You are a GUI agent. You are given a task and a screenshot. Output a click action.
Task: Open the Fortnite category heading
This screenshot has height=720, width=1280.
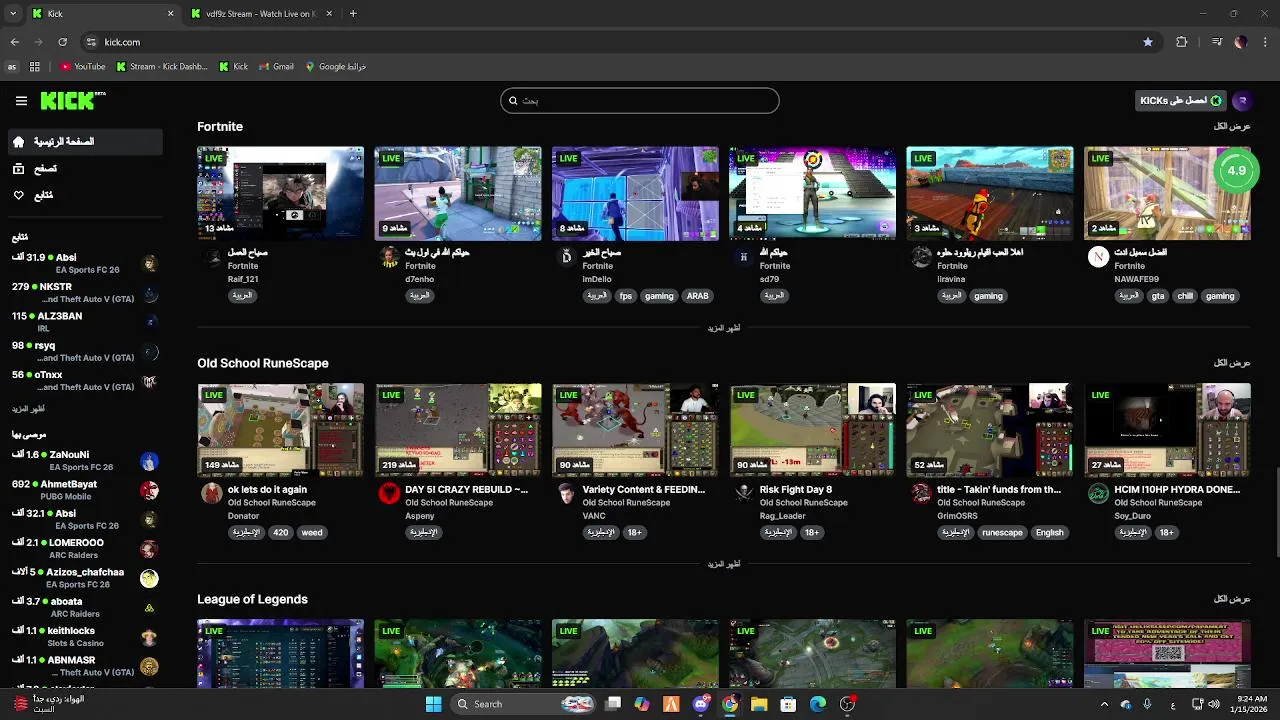[x=220, y=127]
